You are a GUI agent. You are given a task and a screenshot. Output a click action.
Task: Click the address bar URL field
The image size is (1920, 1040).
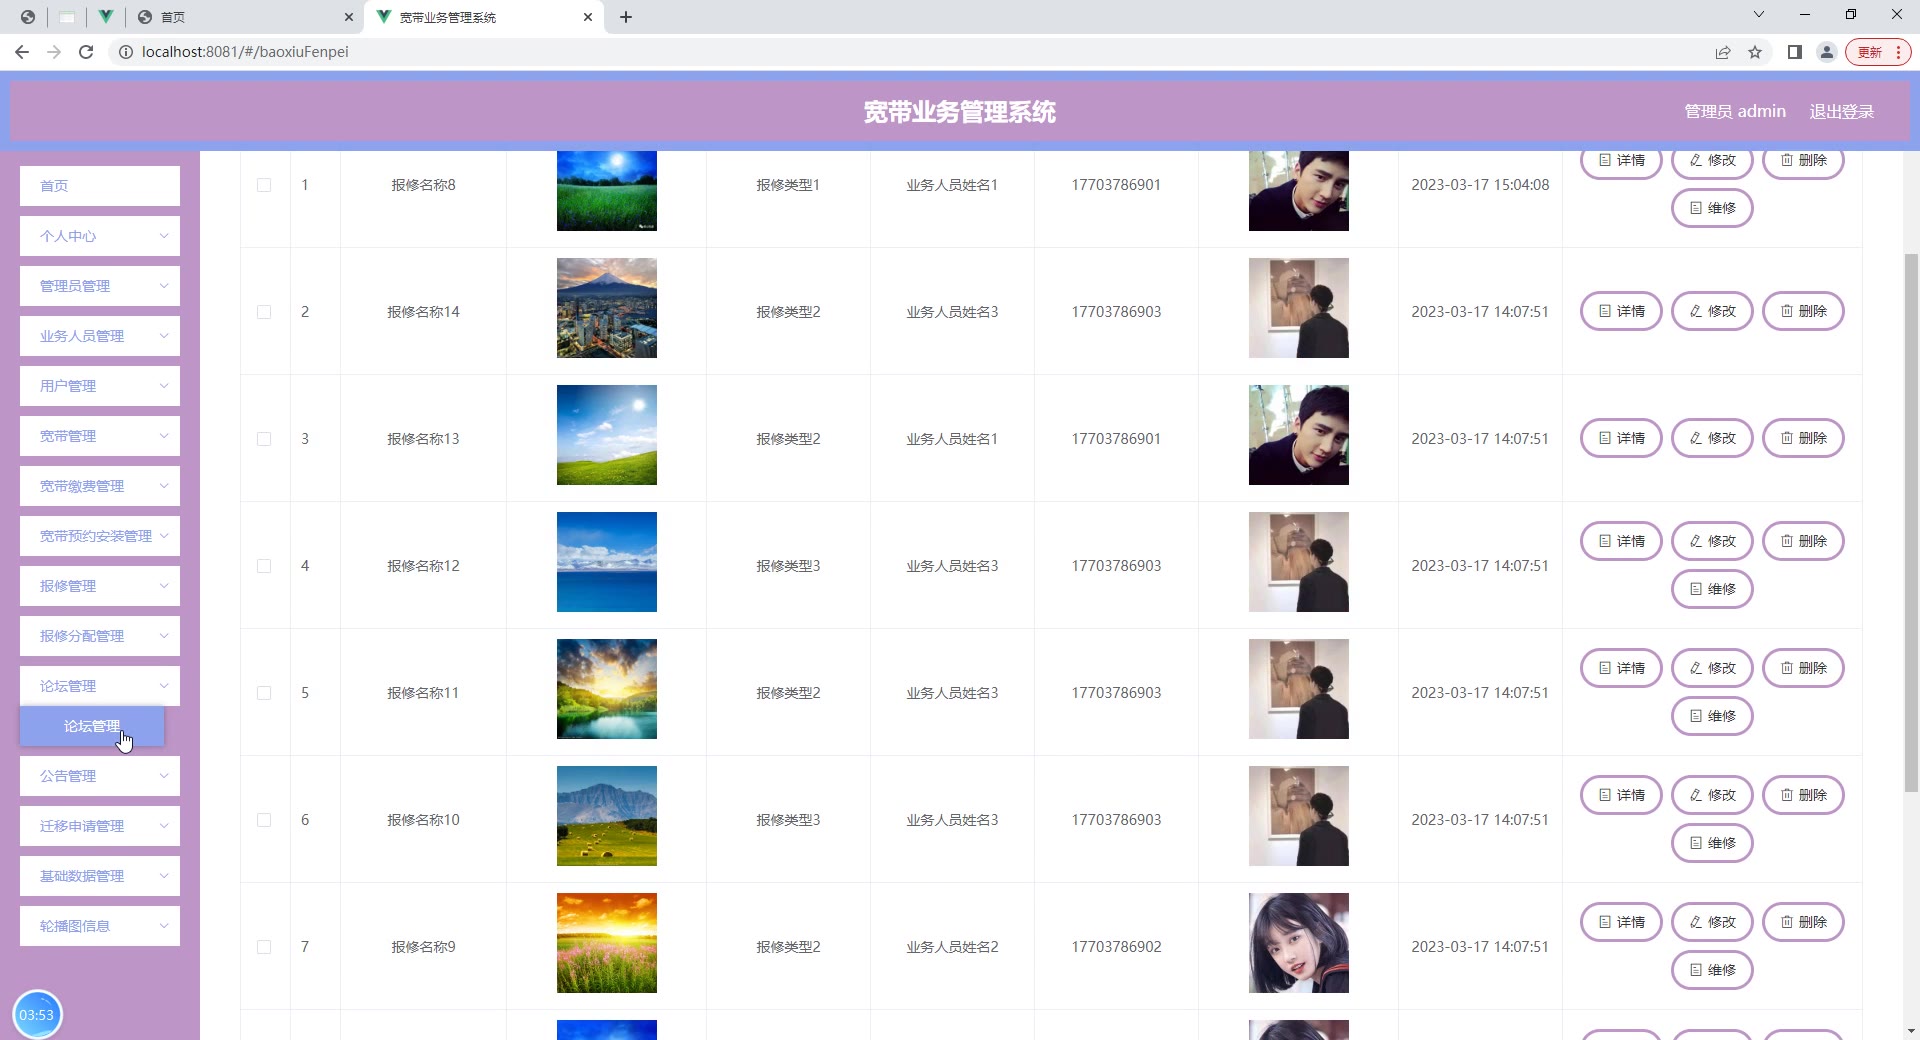click(x=900, y=52)
